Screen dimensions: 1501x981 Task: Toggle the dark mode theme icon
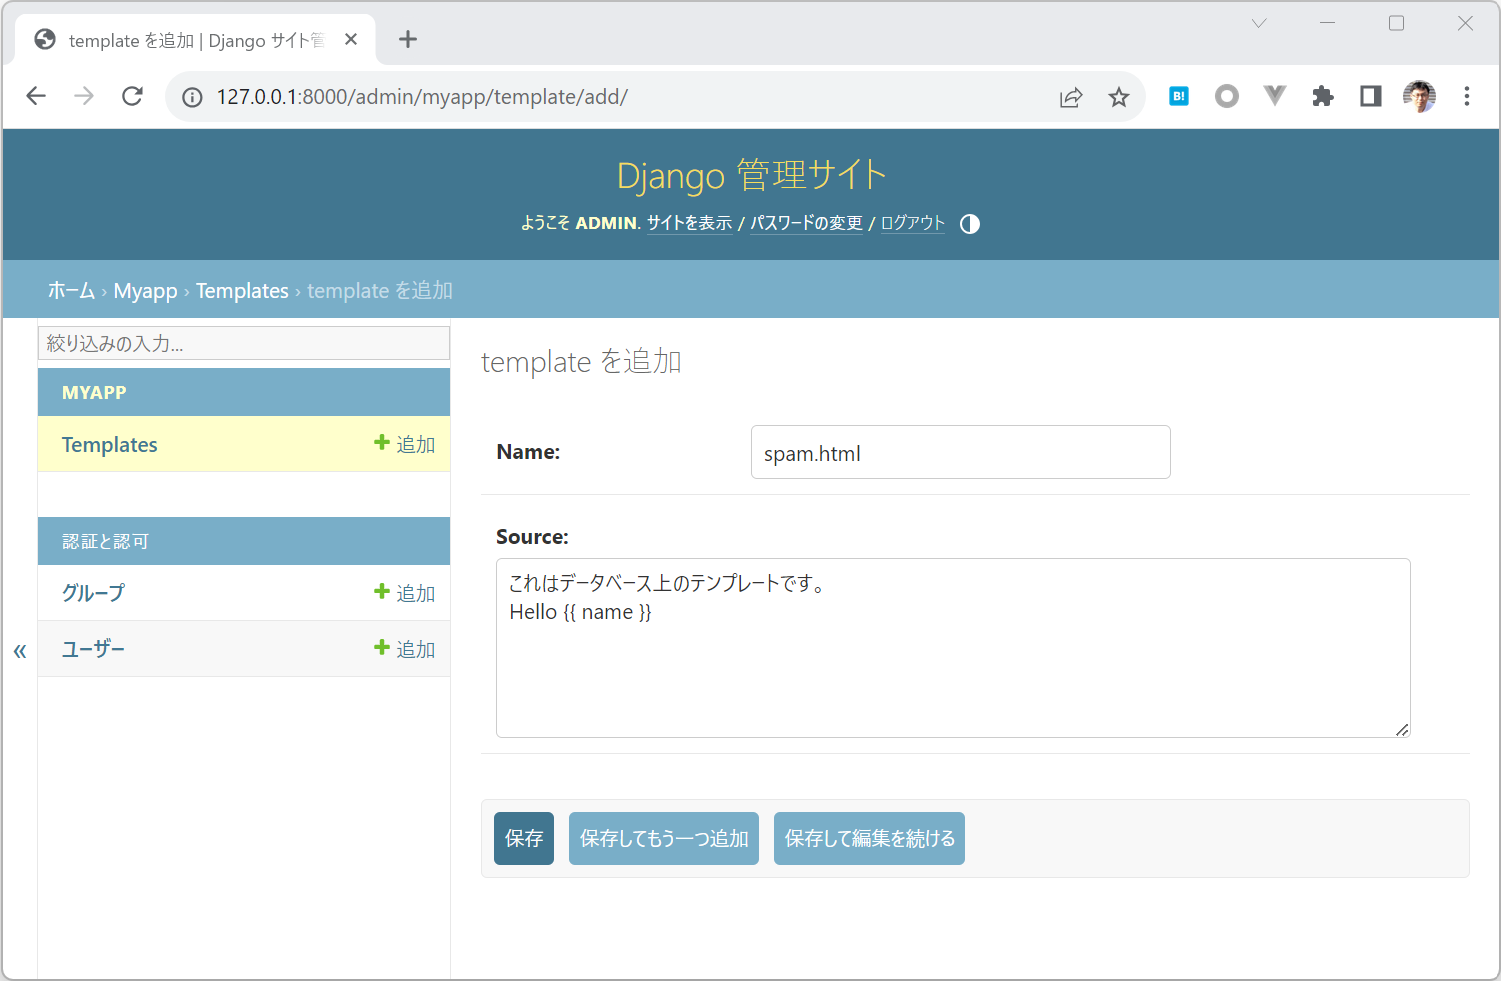[968, 223]
